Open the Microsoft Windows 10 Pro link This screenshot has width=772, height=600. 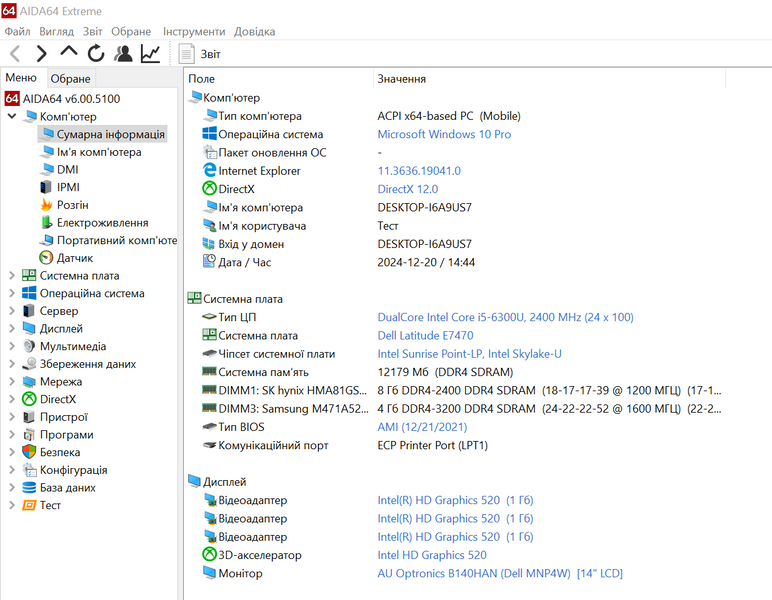[444, 134]
